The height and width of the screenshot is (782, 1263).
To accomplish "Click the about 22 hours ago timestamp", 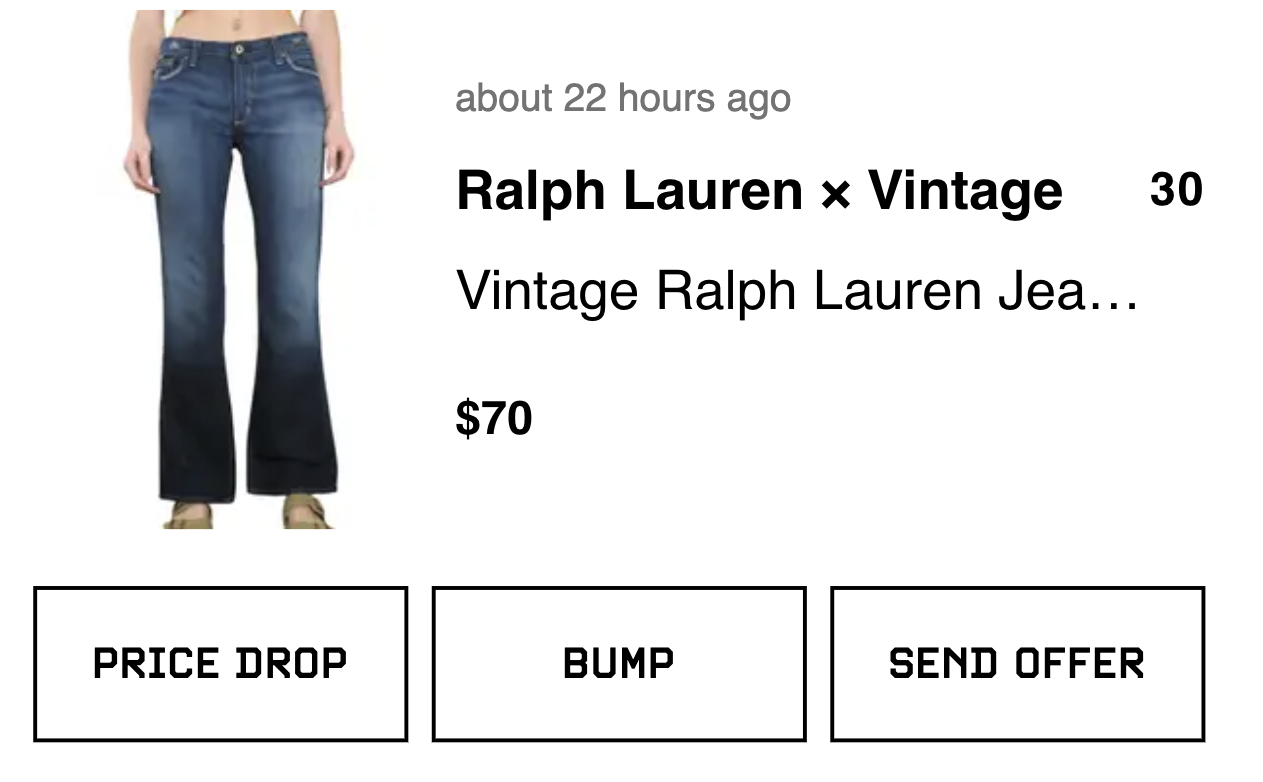I will point(623,99).
